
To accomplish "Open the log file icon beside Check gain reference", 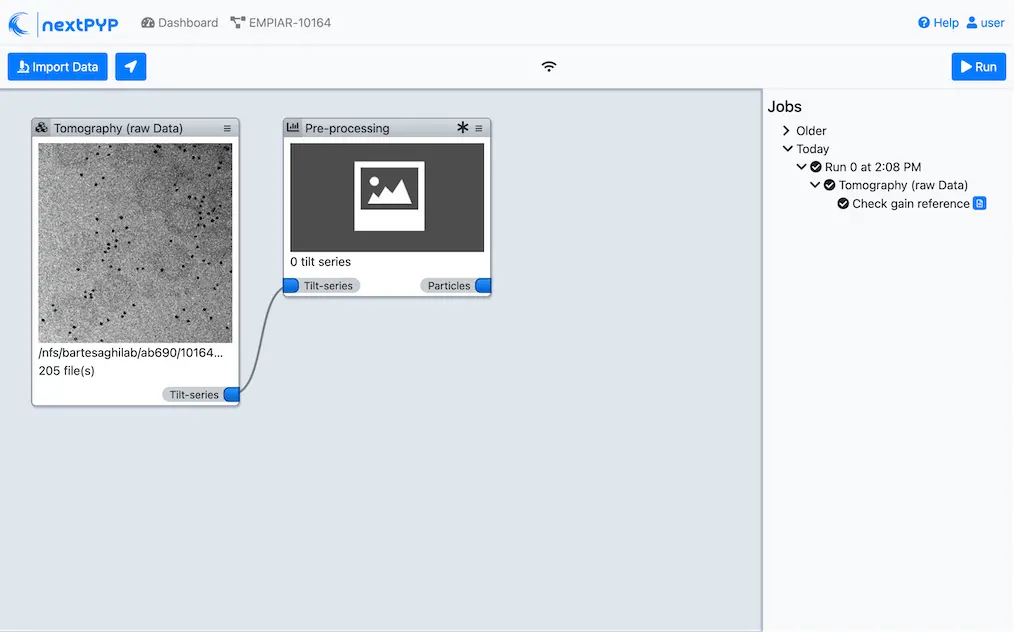I will pos(978,203).
